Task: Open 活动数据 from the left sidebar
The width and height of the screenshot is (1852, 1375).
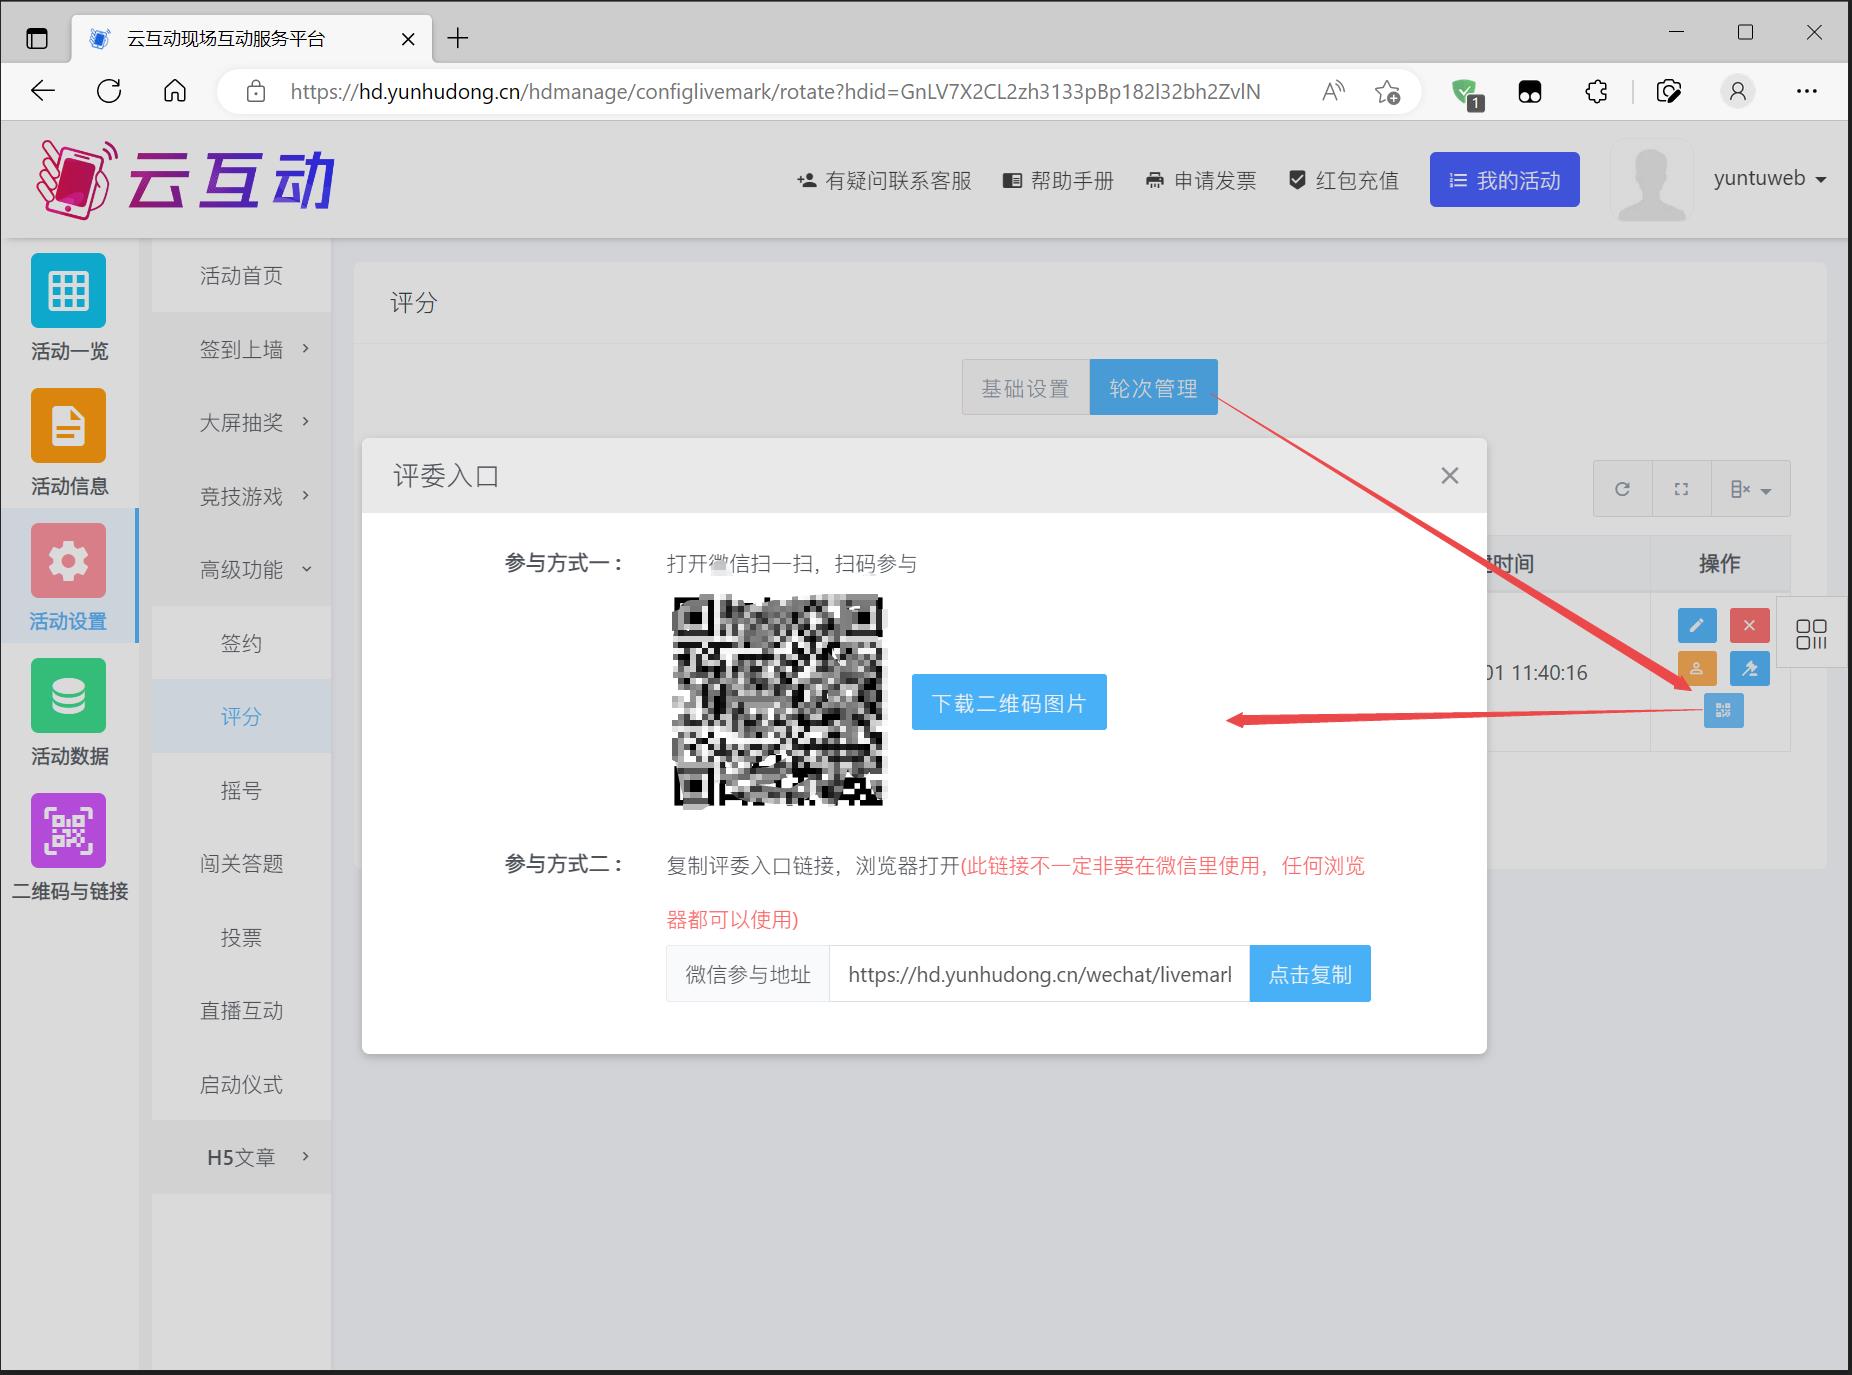Action: [x=68, y=712]
